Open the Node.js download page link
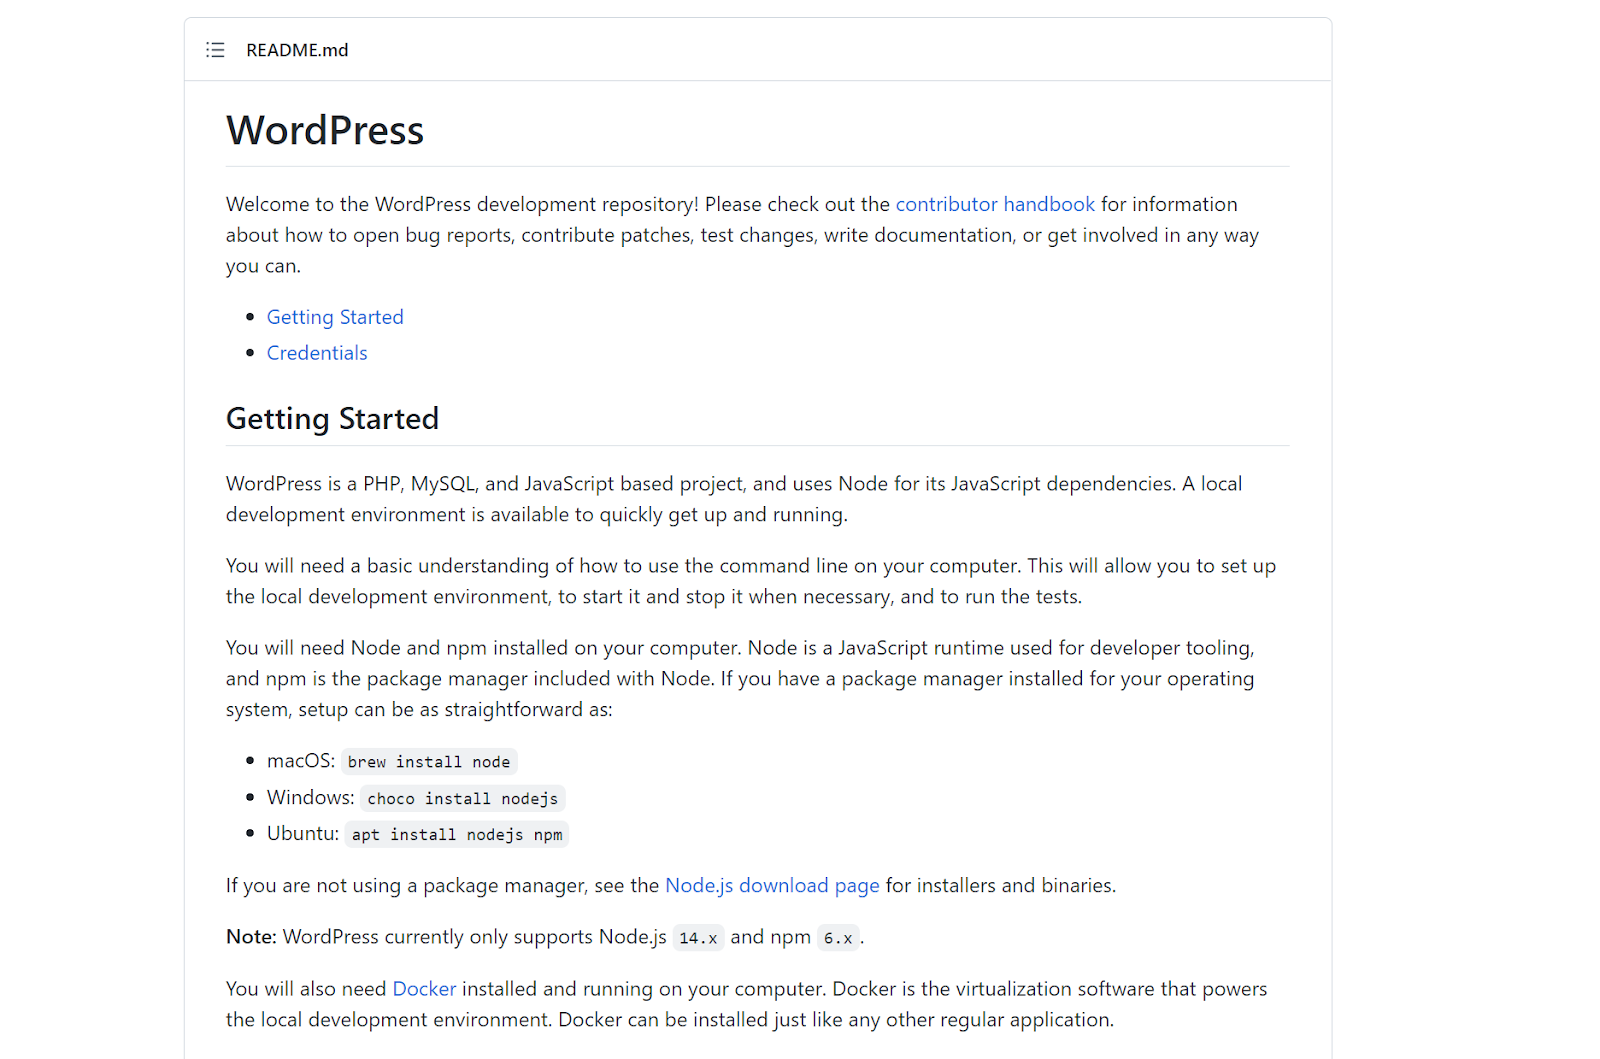The width and height of the screenshot is (1600, 1059). pos(771,885)
